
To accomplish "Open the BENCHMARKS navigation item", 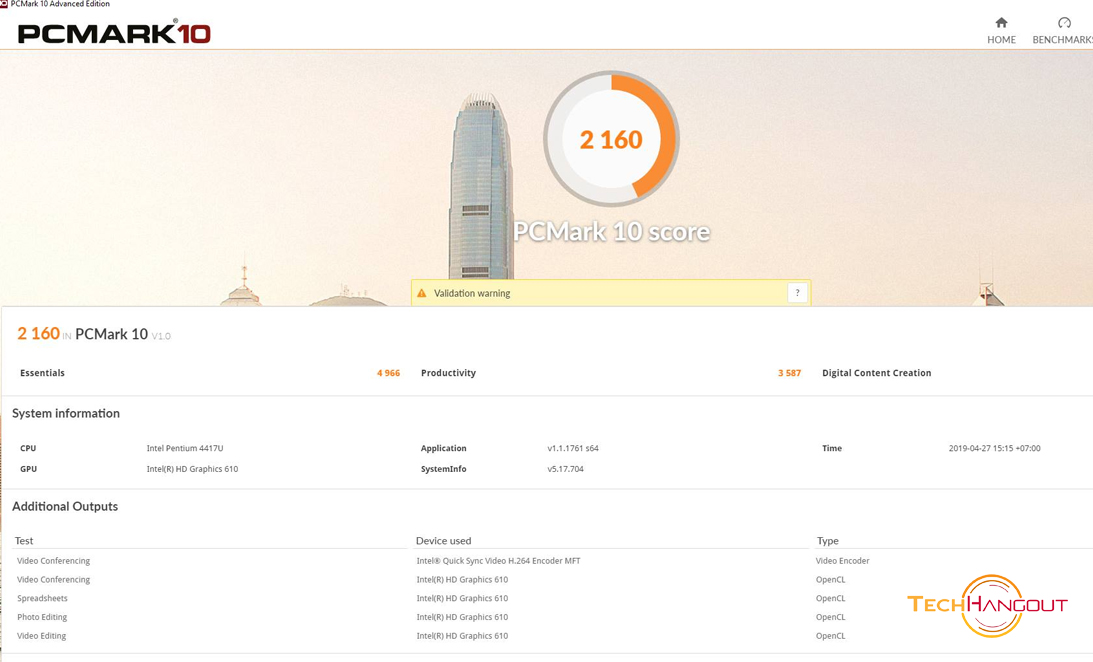I will pyautogui.click(x=1062, y=31).
